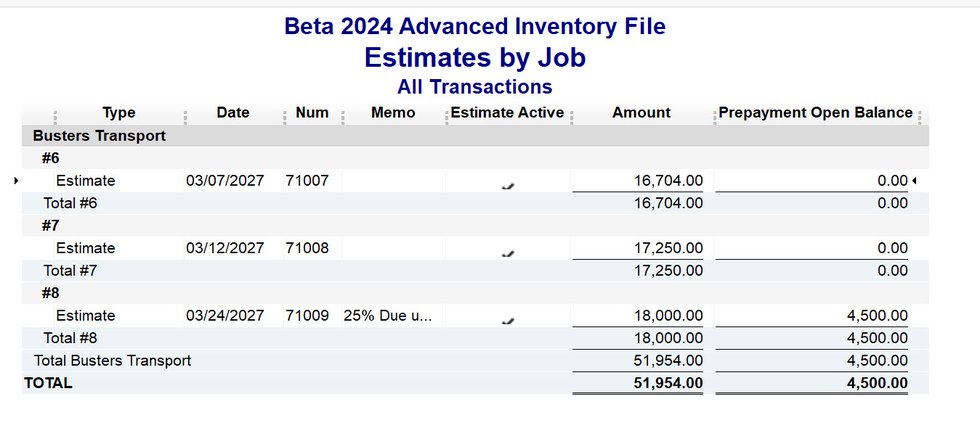
Task: Select the #8 job group heading
Action: pos(52,293)
